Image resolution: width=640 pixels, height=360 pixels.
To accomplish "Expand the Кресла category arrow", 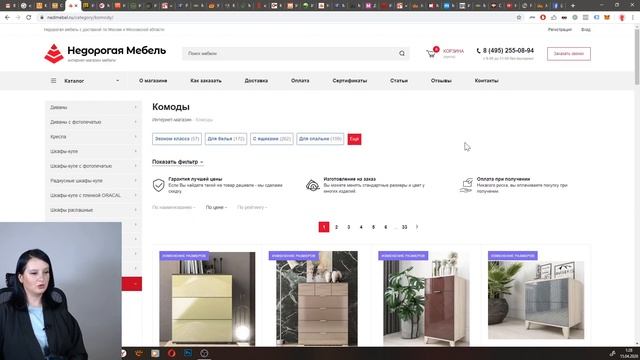I will click(136, 137).
